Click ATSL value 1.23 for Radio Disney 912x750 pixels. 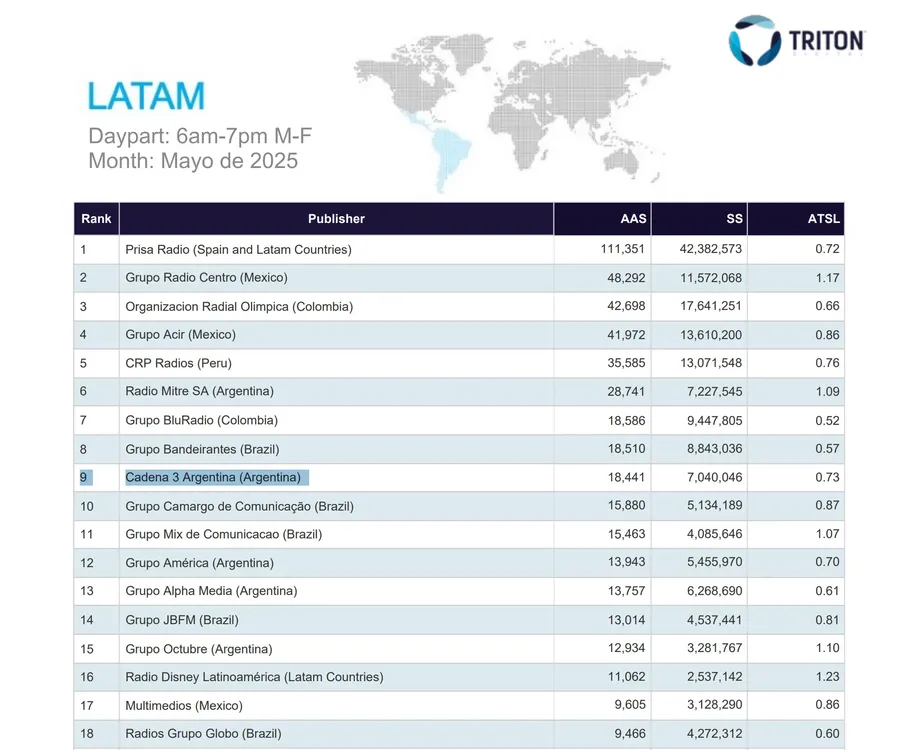(826, 677)
